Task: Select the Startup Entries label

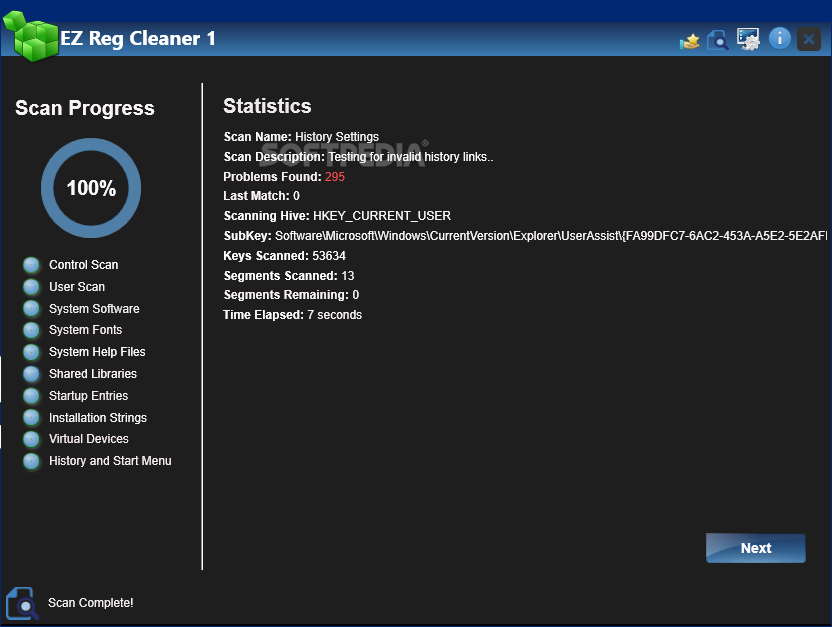Action: click(88, 396)
